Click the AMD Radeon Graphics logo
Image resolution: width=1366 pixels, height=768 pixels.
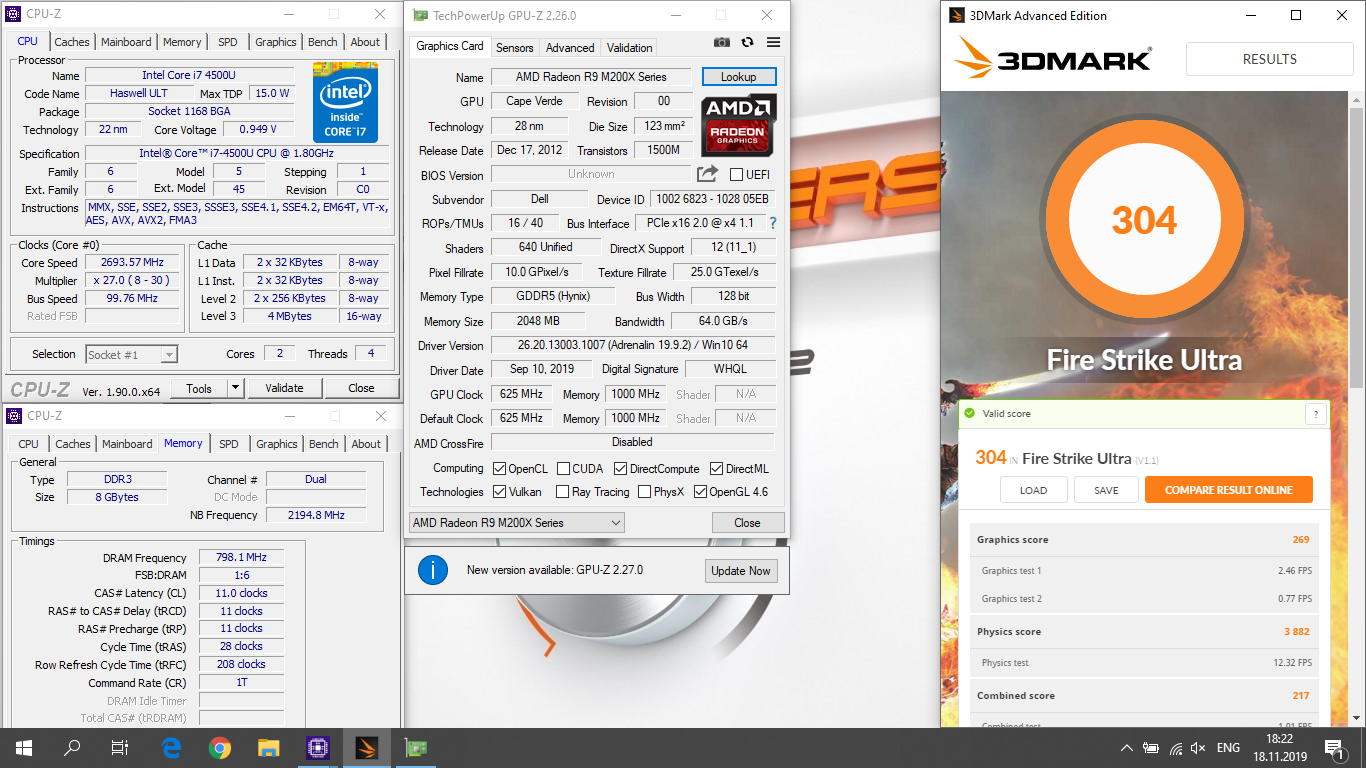[x=738, y=125]
